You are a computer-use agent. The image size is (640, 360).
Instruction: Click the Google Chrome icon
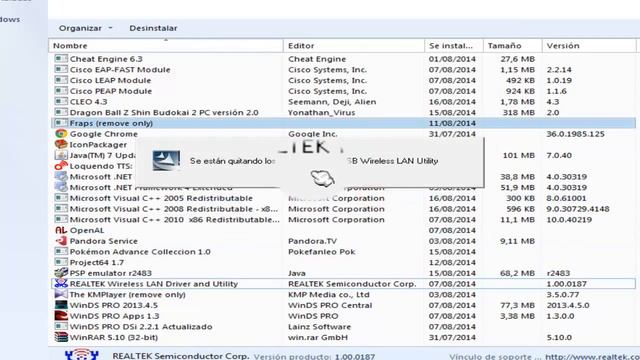pyautogui.click(x=61, y=133)
